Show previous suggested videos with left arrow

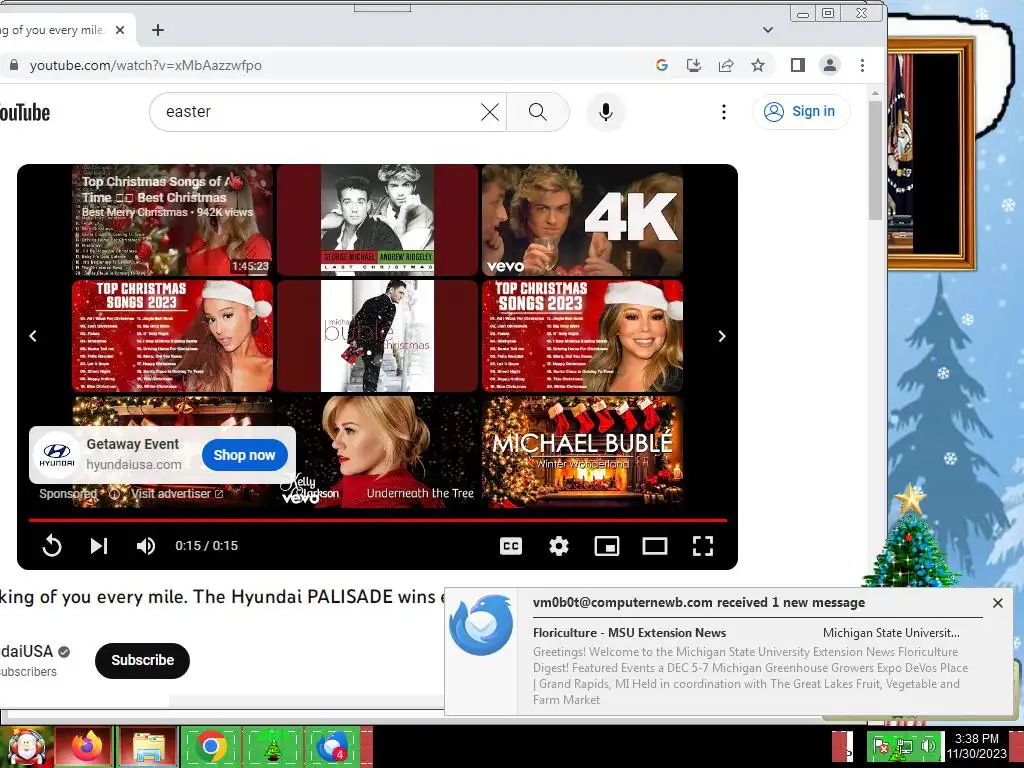[x=33, y=336]
